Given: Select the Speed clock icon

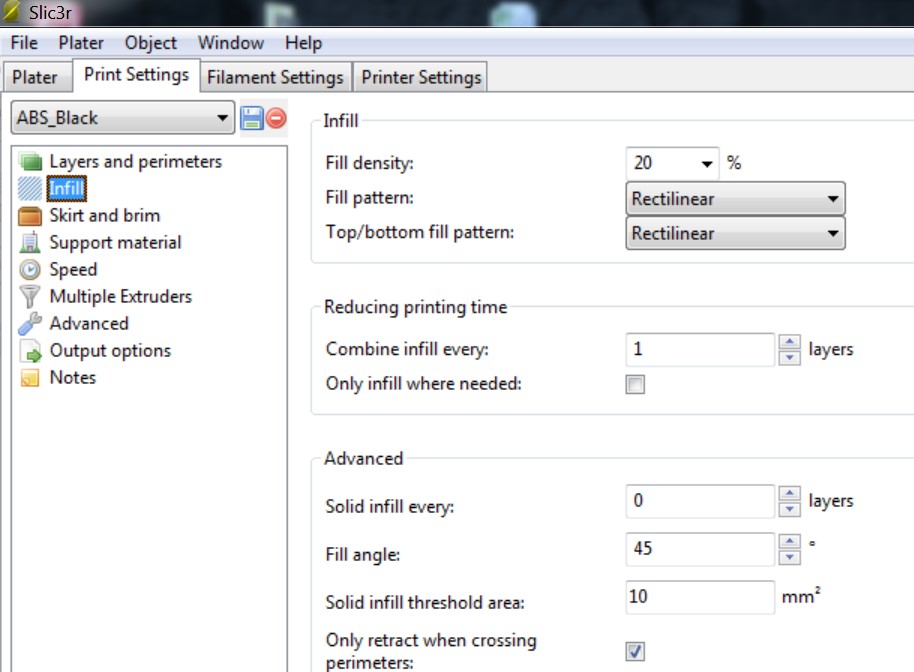Looking at the screenshot, I should click(x=31, y=270).
